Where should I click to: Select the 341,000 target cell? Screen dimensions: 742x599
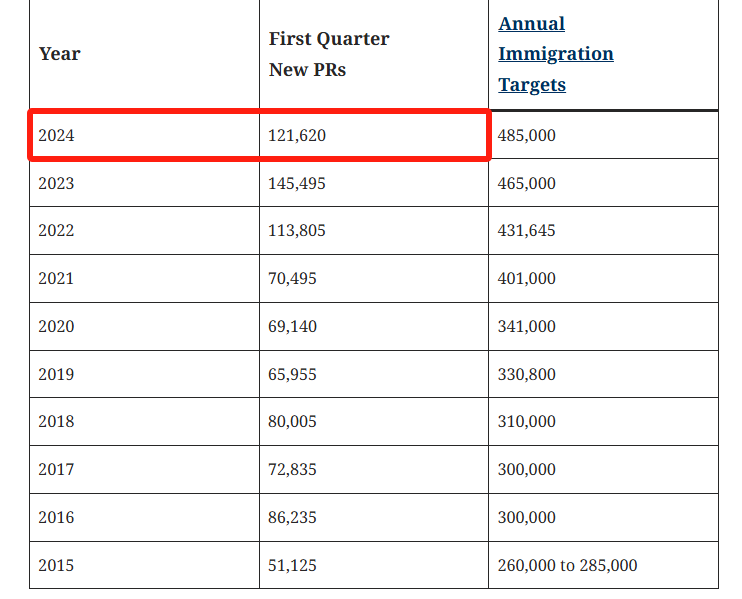(527, 326)
